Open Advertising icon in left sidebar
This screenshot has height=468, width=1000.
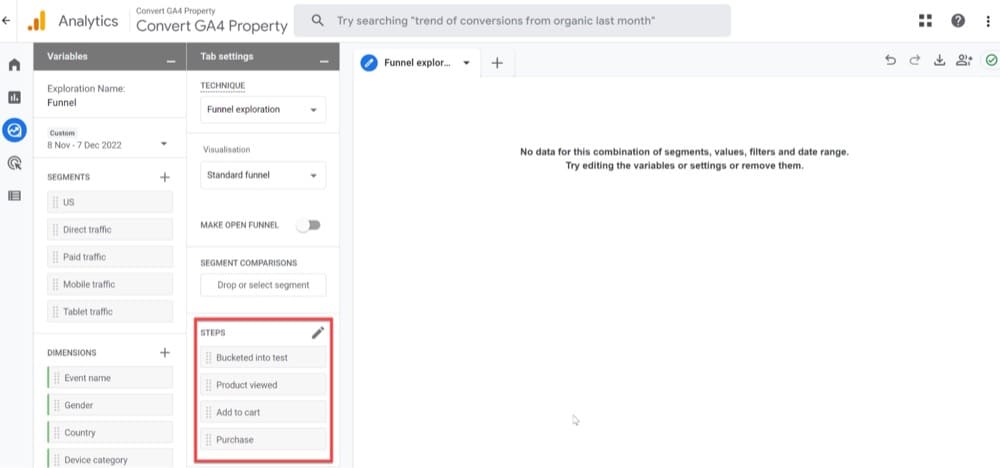(x=14, y=163)
